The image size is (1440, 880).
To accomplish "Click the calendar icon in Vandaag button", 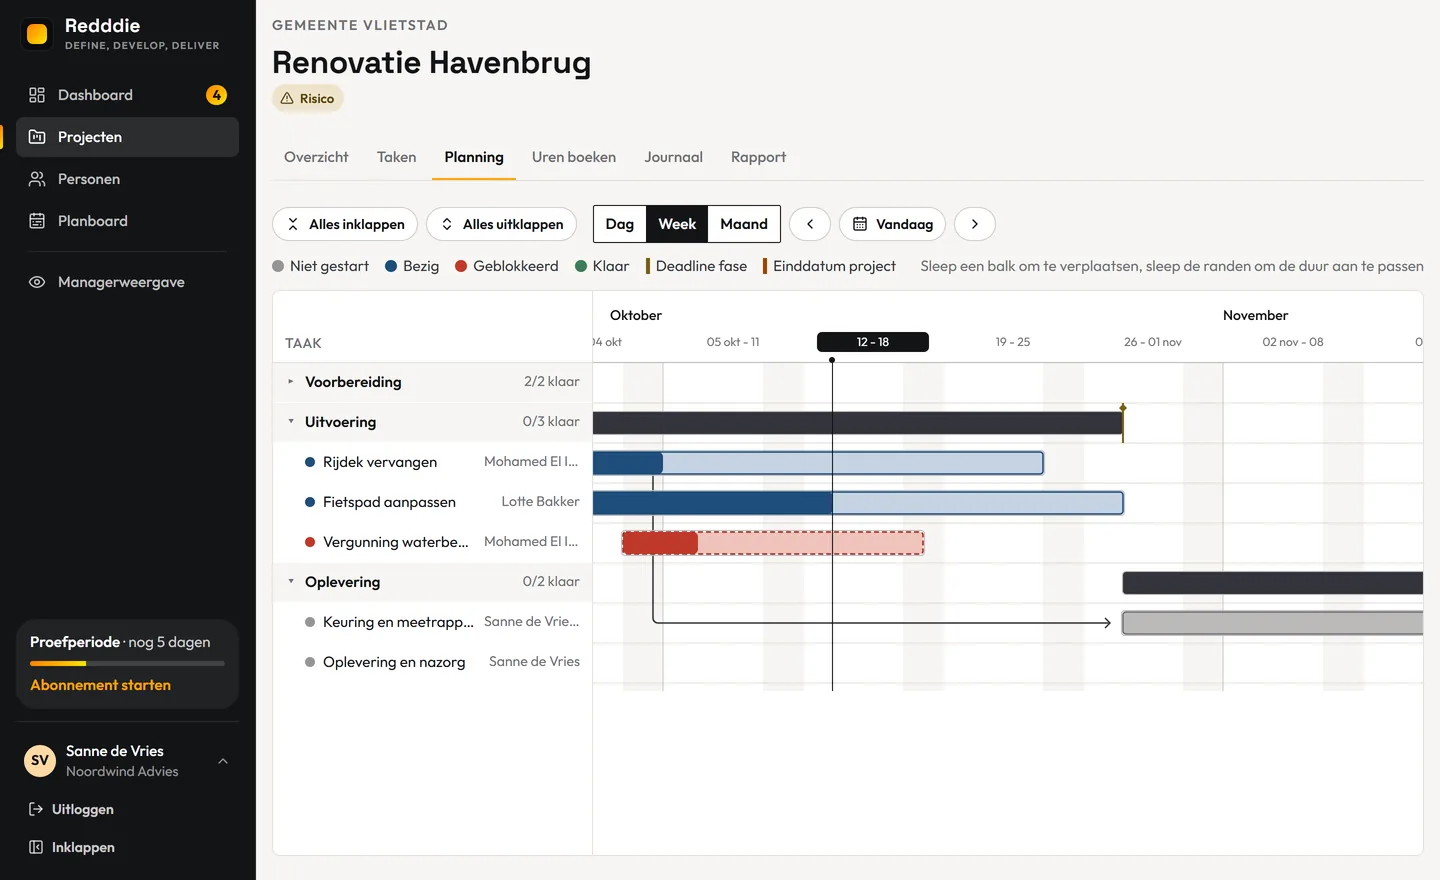I will point(860,224).
